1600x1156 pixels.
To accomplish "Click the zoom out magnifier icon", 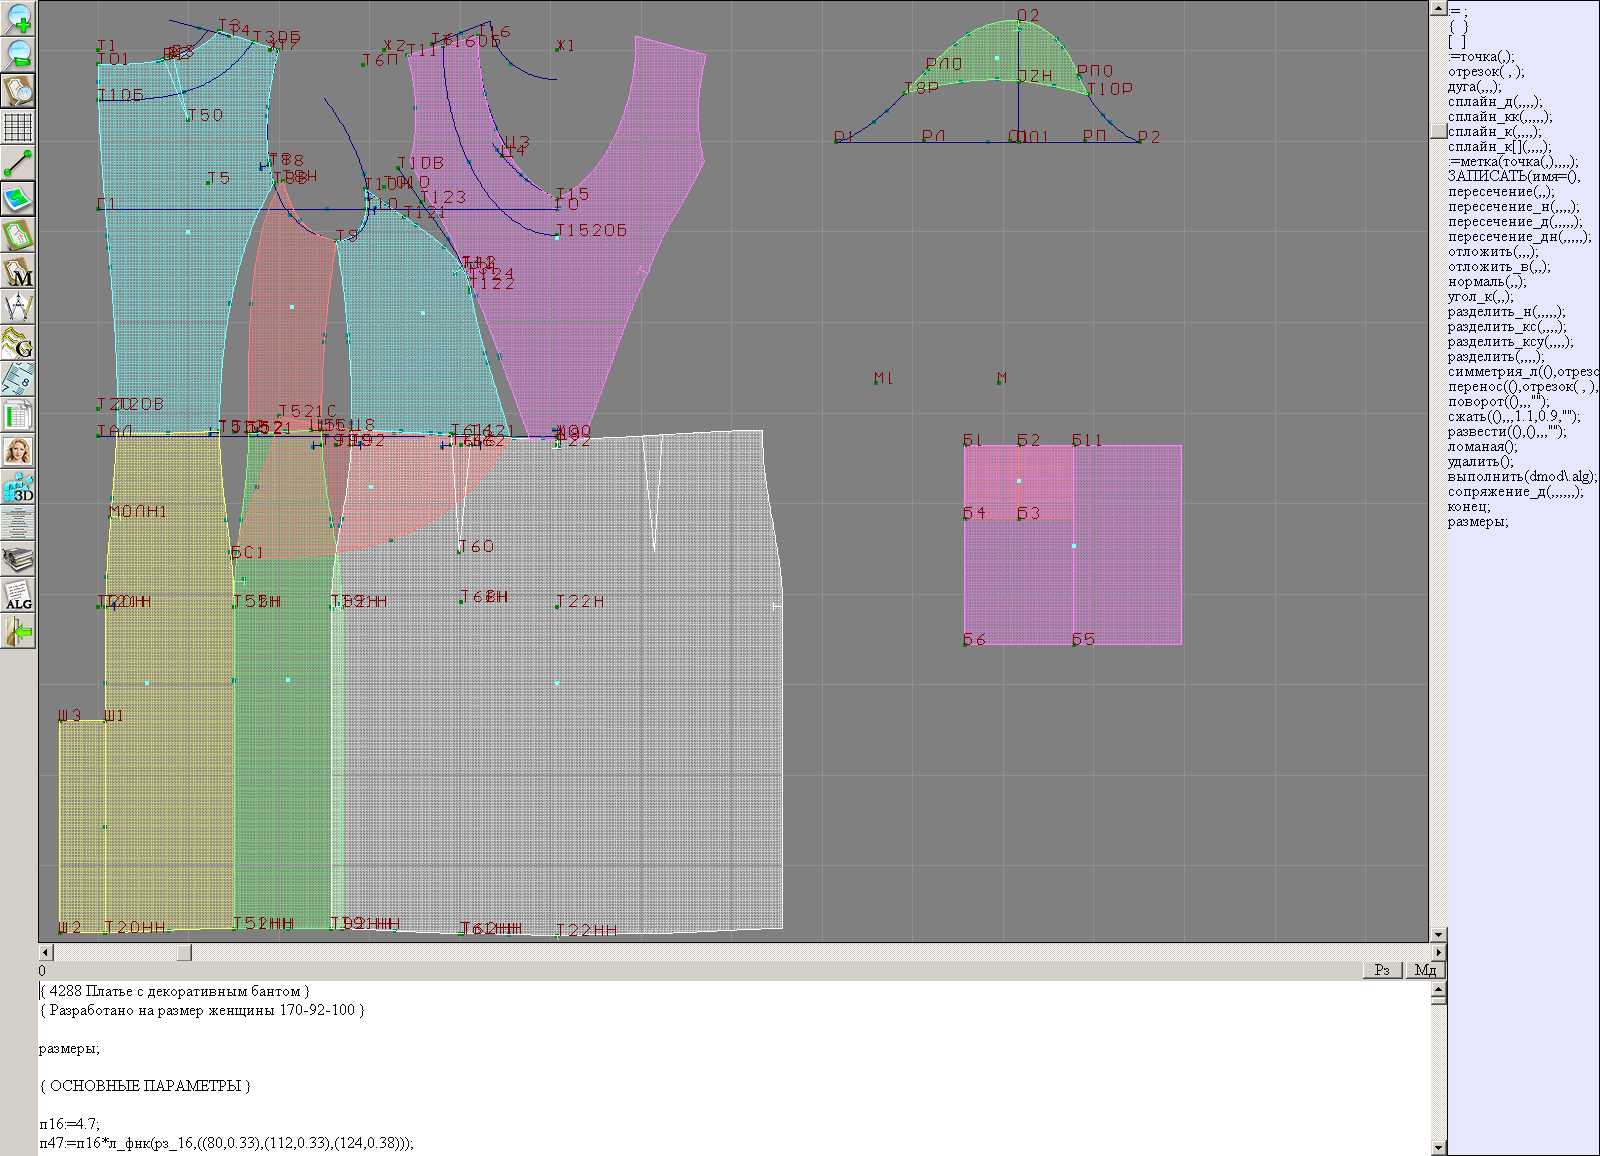I will click(x=18, y=54).
